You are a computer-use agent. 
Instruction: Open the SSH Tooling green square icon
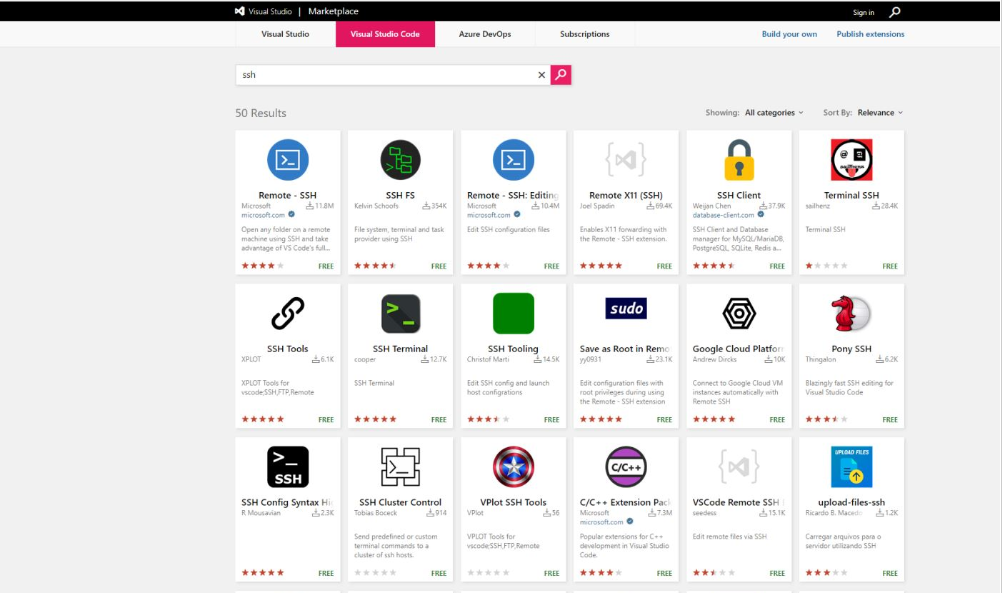(513, 313)
